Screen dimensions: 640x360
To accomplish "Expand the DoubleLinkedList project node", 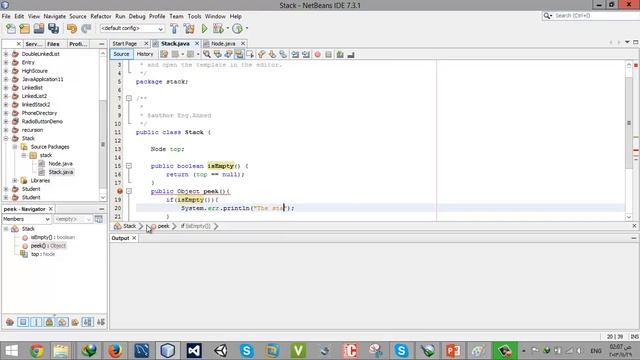I will tap(6, 54).
